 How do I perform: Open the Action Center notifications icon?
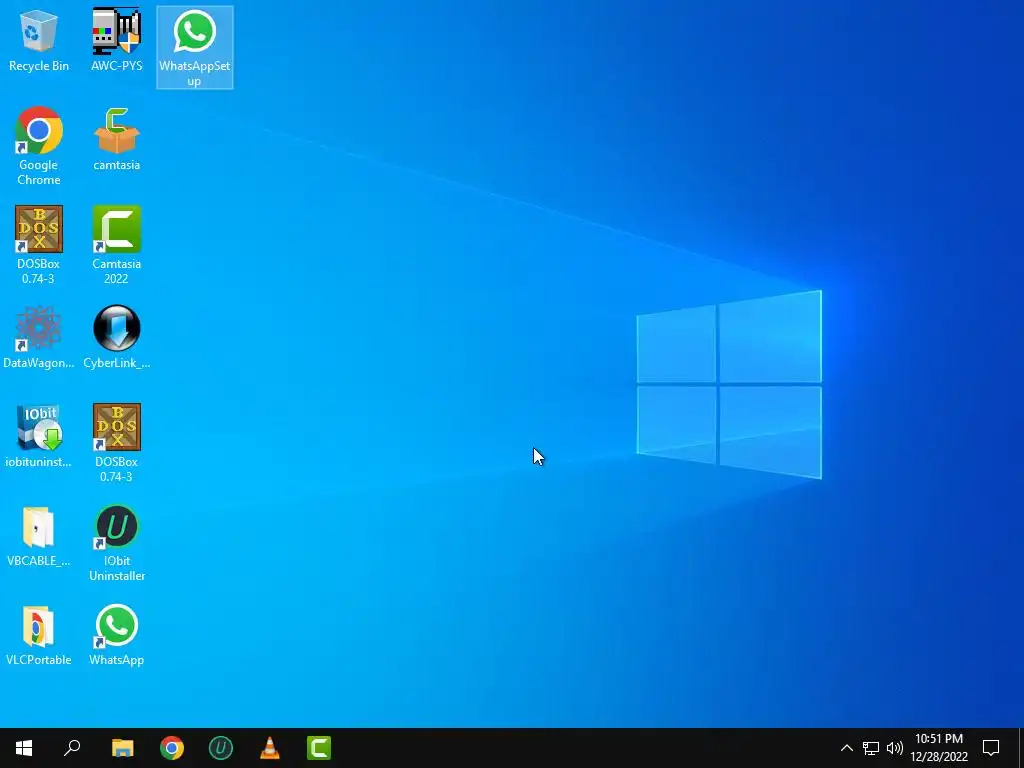(991, 748)
